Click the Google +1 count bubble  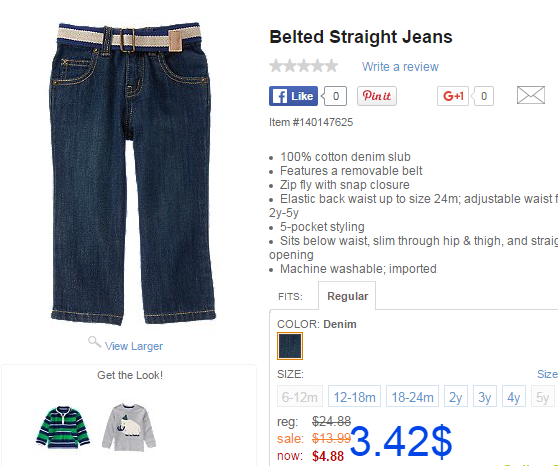point(483,96)
